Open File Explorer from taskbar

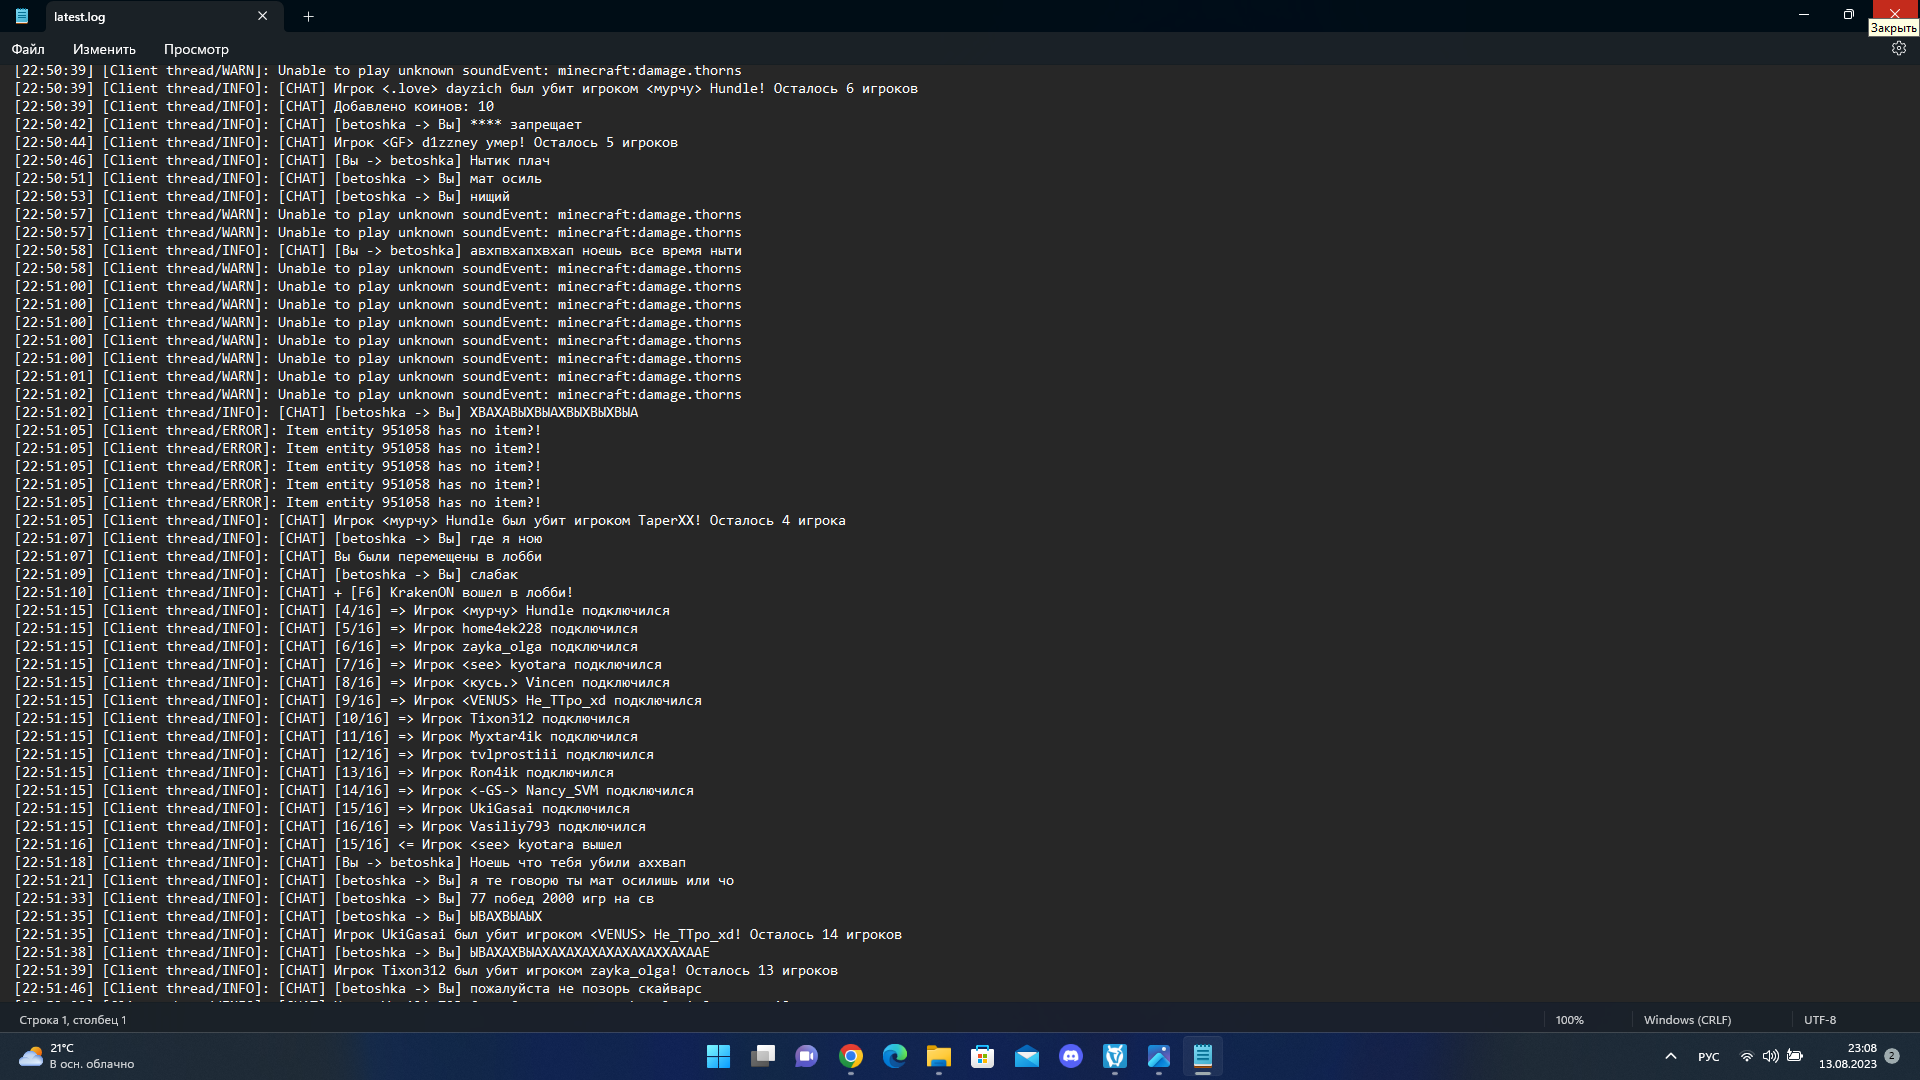939,1056
